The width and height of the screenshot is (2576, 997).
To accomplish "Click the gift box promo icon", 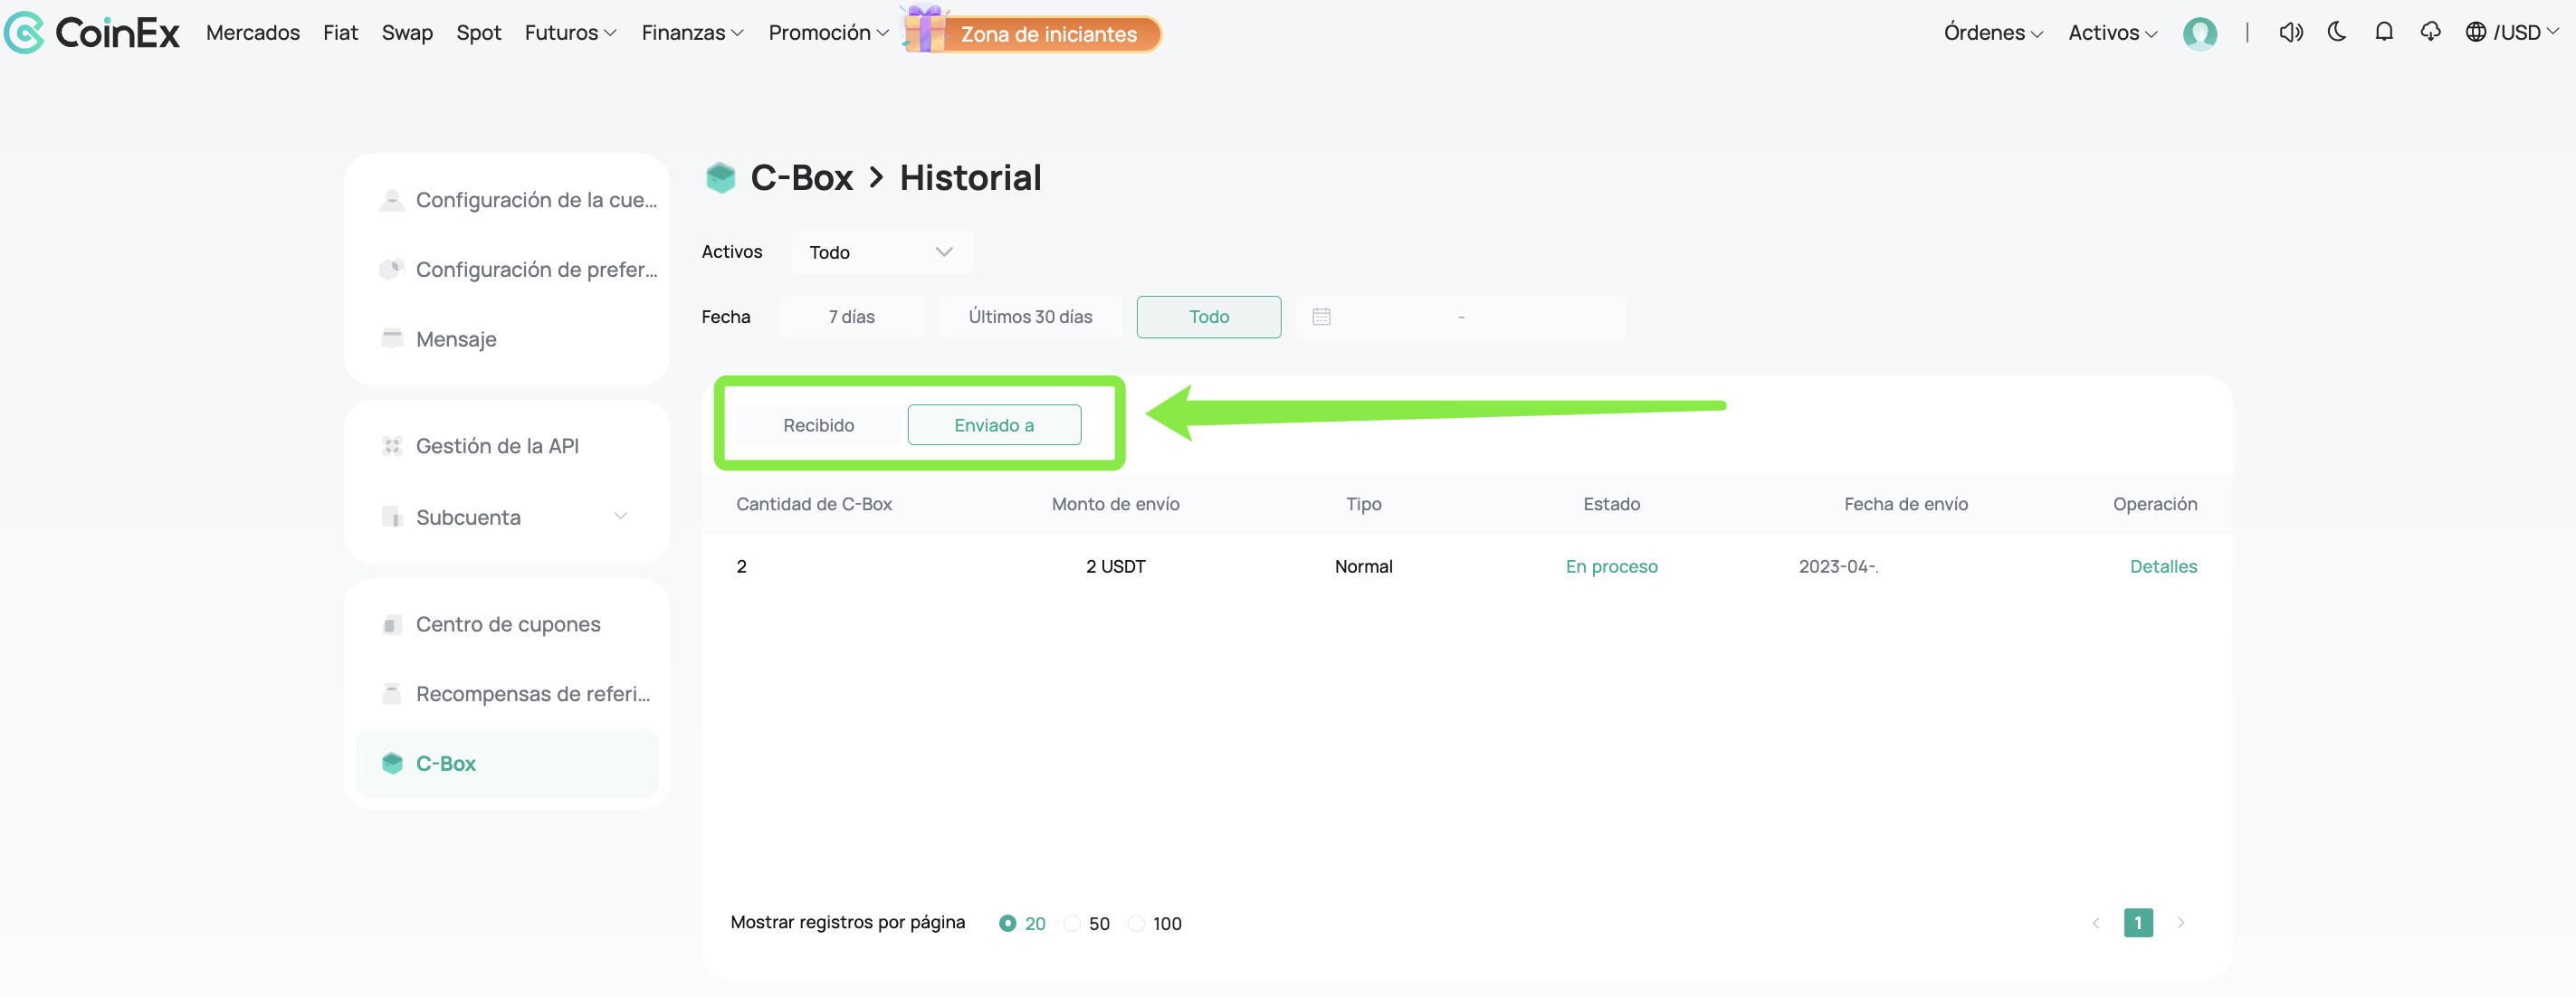I will point(925,29).
